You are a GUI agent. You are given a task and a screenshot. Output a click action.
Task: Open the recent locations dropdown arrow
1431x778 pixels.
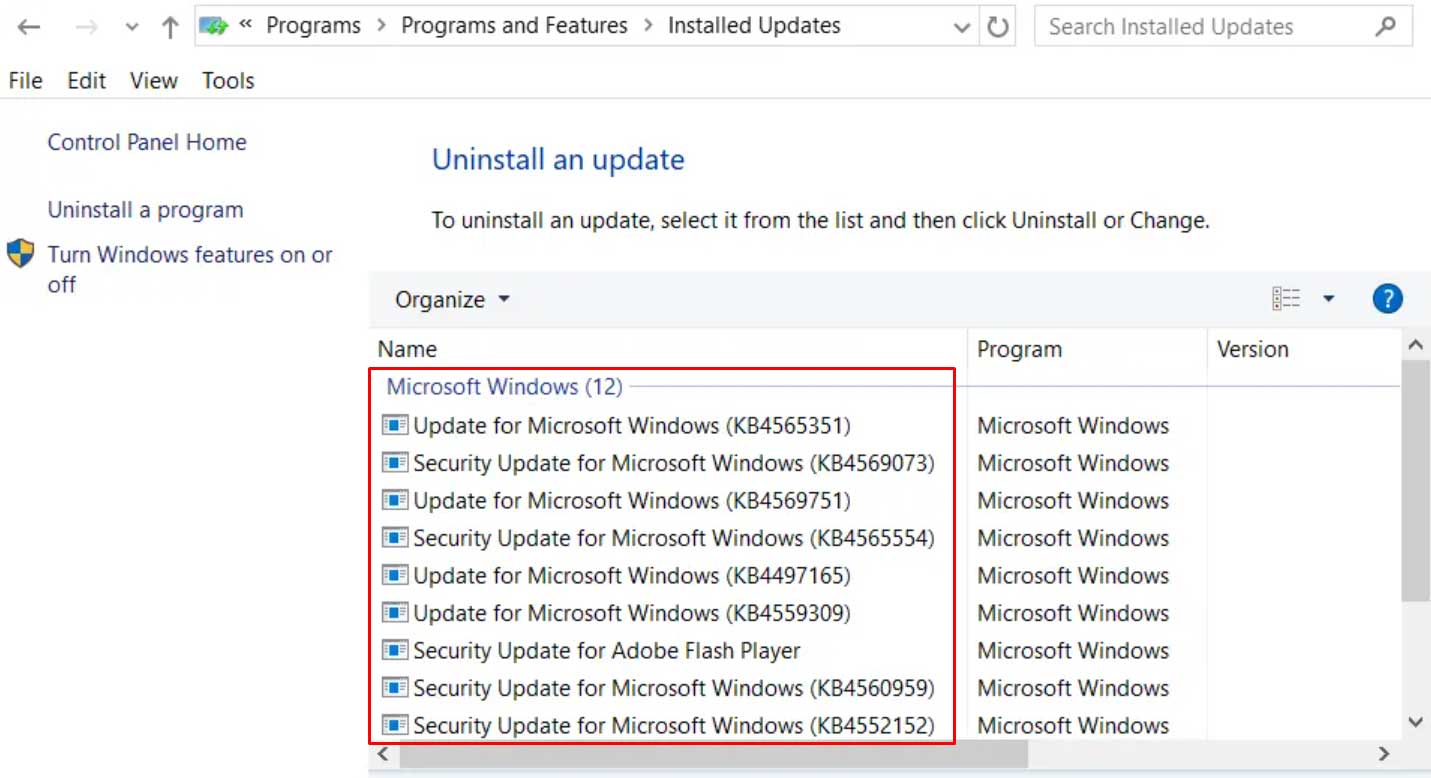coord(132,27)
